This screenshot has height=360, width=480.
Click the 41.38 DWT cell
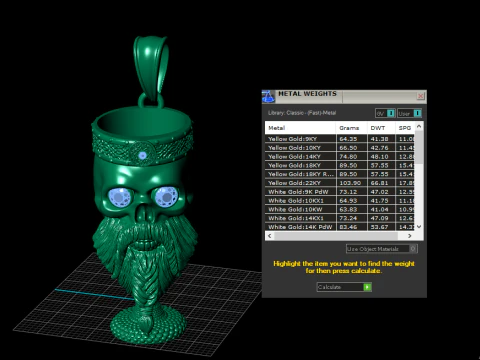tap(381, 139)
